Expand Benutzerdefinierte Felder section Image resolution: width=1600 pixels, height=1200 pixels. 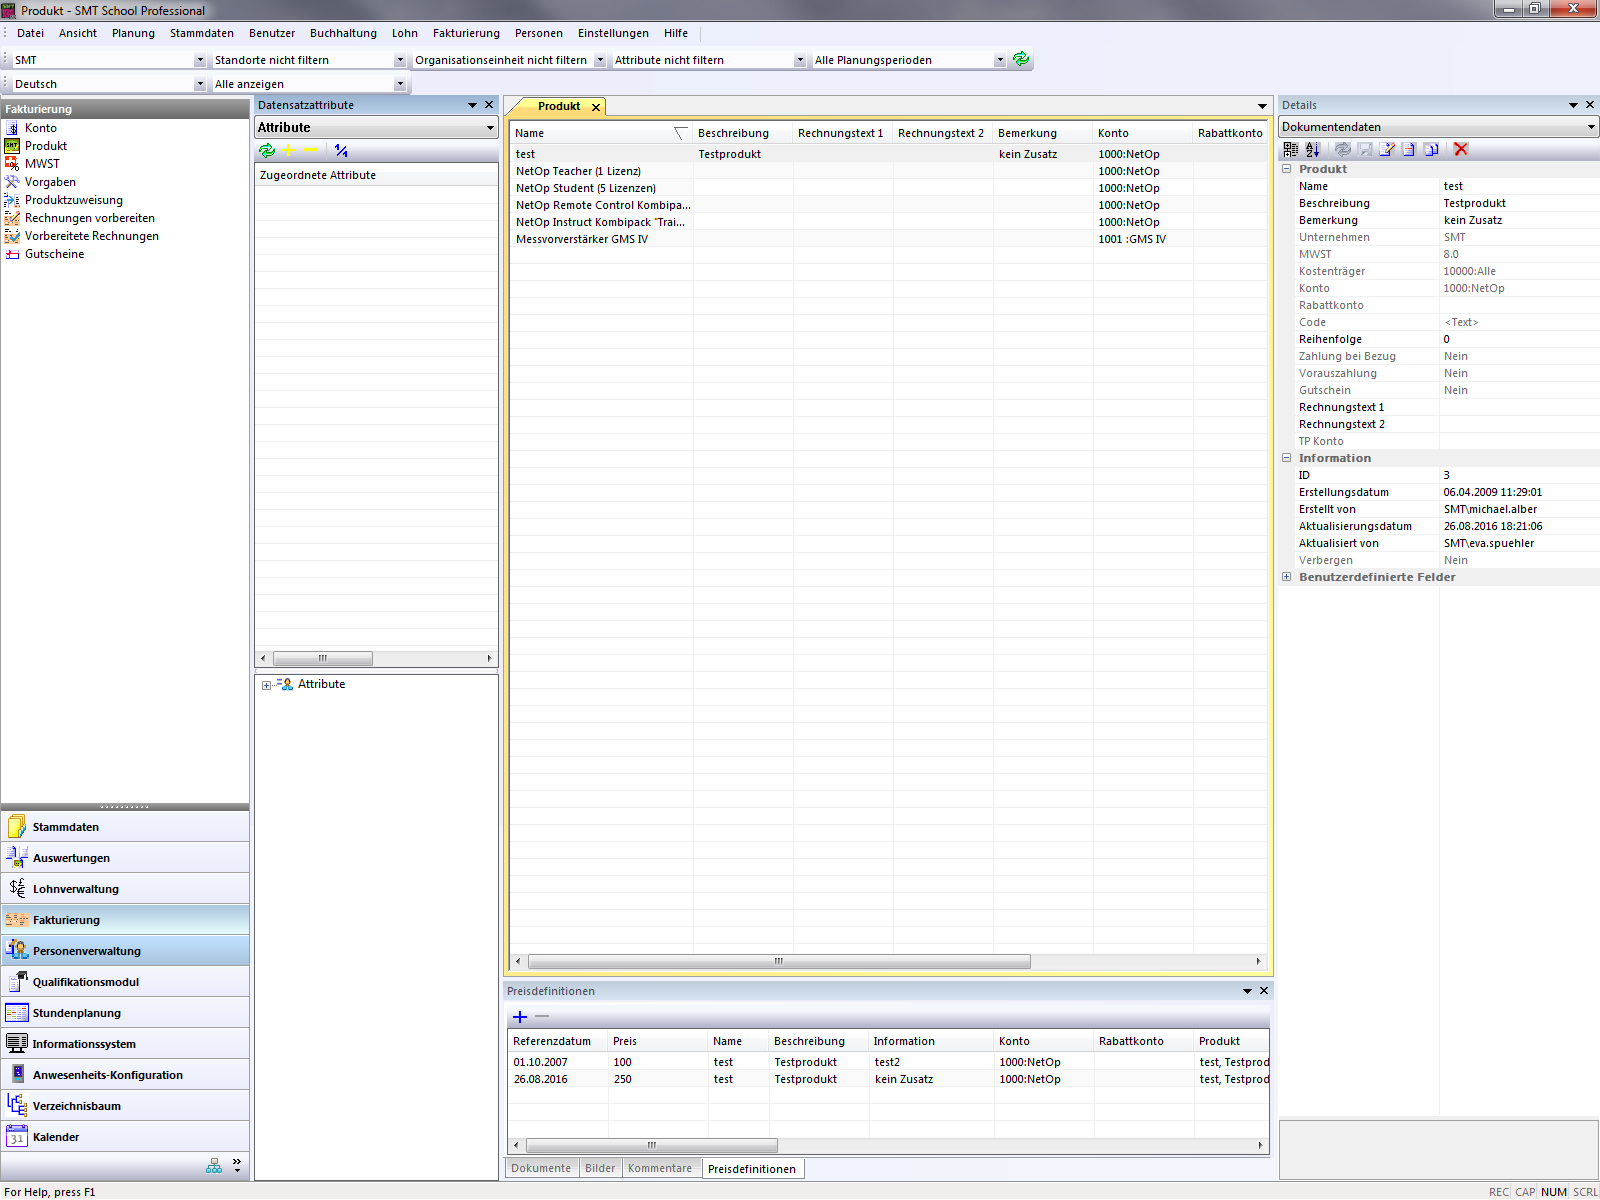(1287, 577)
